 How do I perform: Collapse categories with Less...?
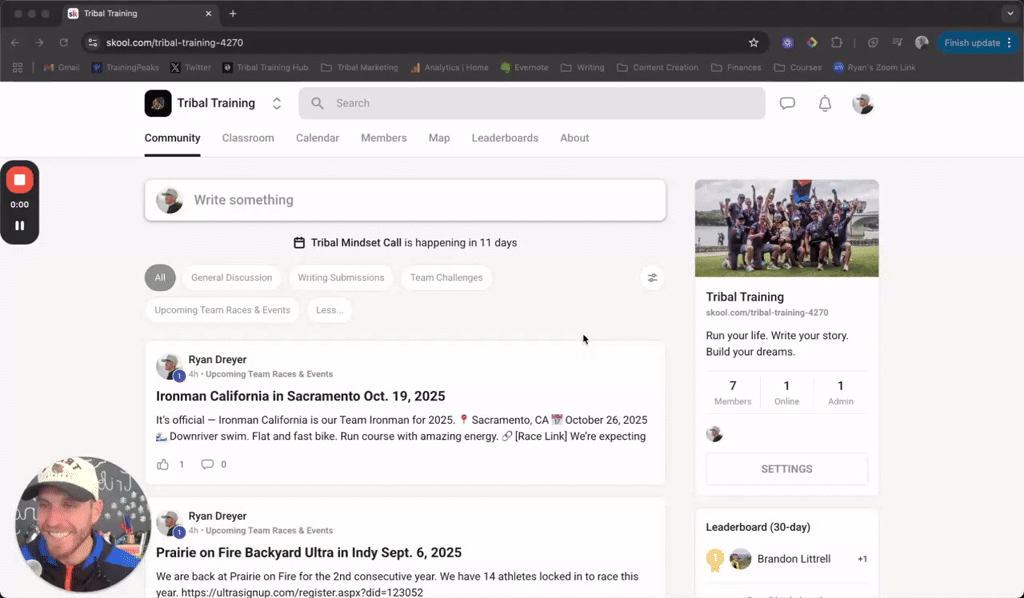(x=329, y=310)
